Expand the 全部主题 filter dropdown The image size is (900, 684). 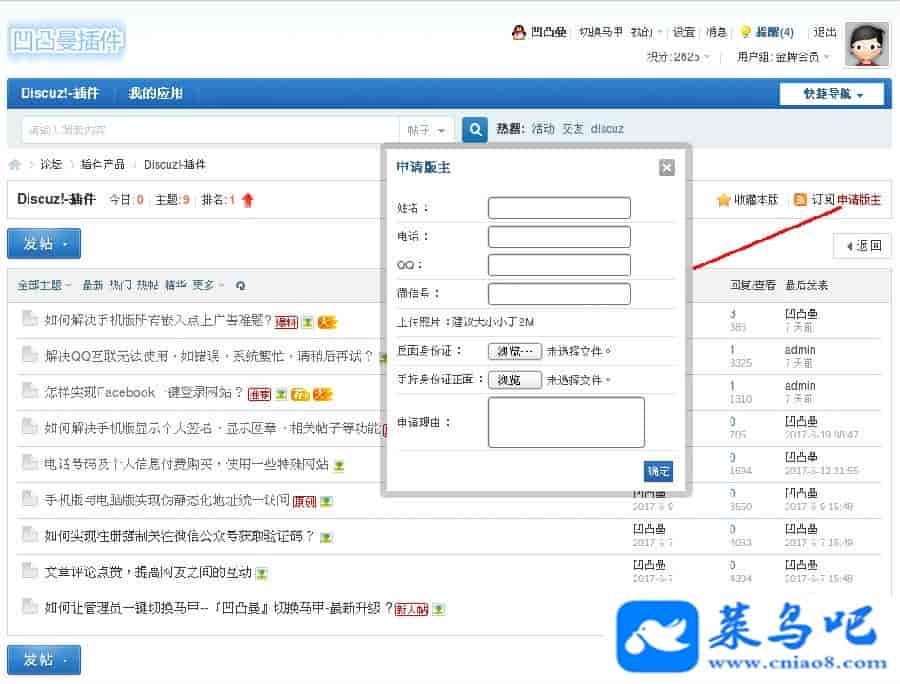tap(44, 286)
